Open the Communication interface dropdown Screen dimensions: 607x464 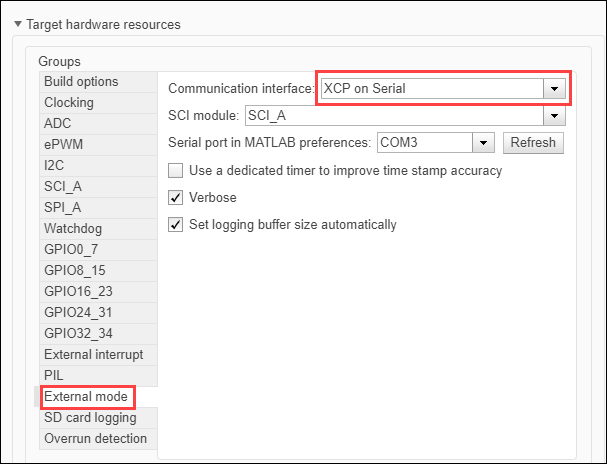pos(554,88)
